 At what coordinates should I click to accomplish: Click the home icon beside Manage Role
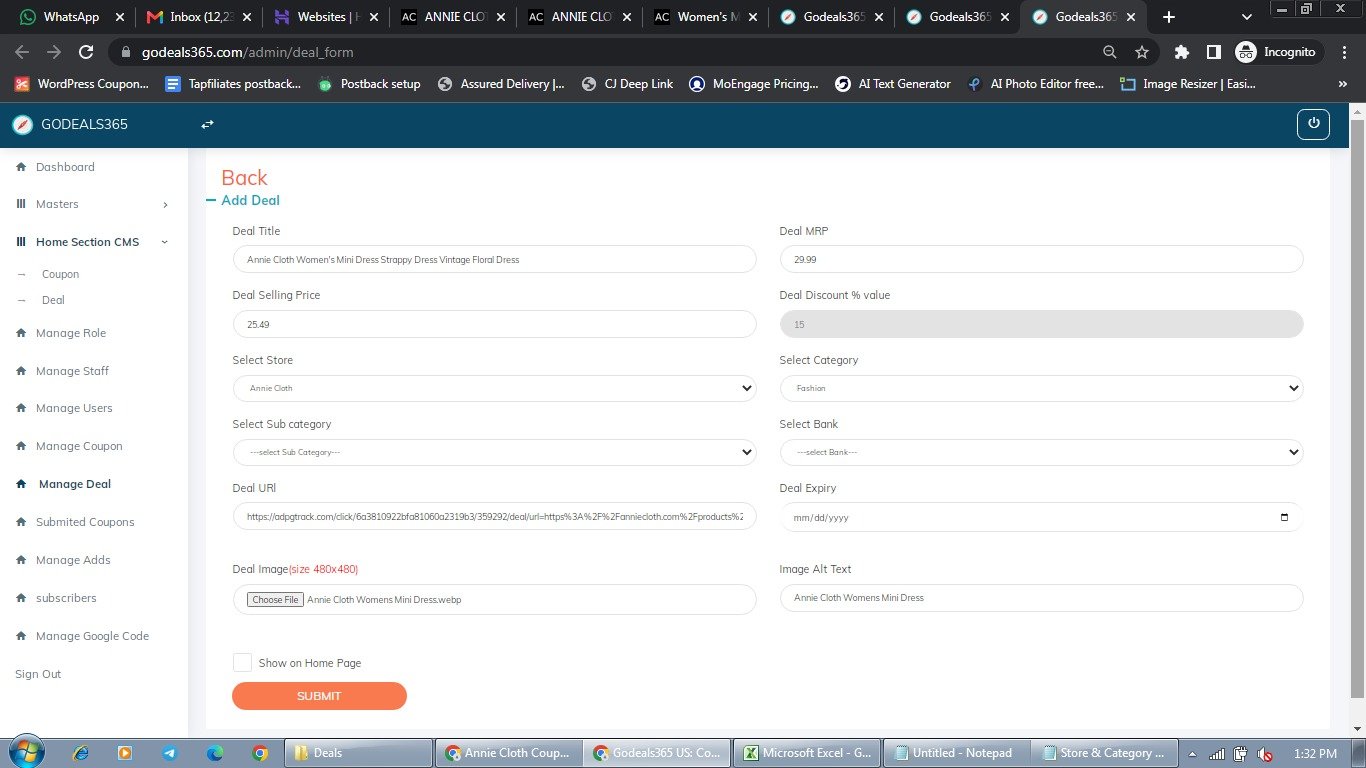21,333
